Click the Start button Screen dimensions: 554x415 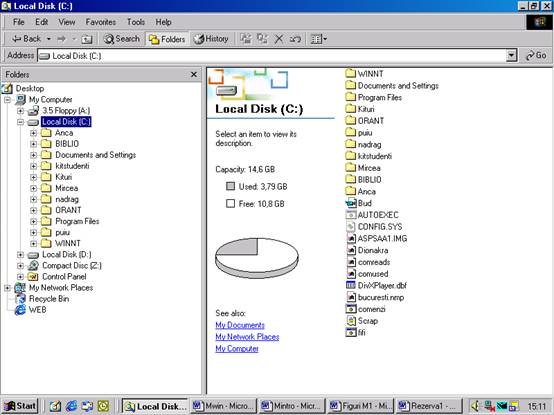point(20,406)
